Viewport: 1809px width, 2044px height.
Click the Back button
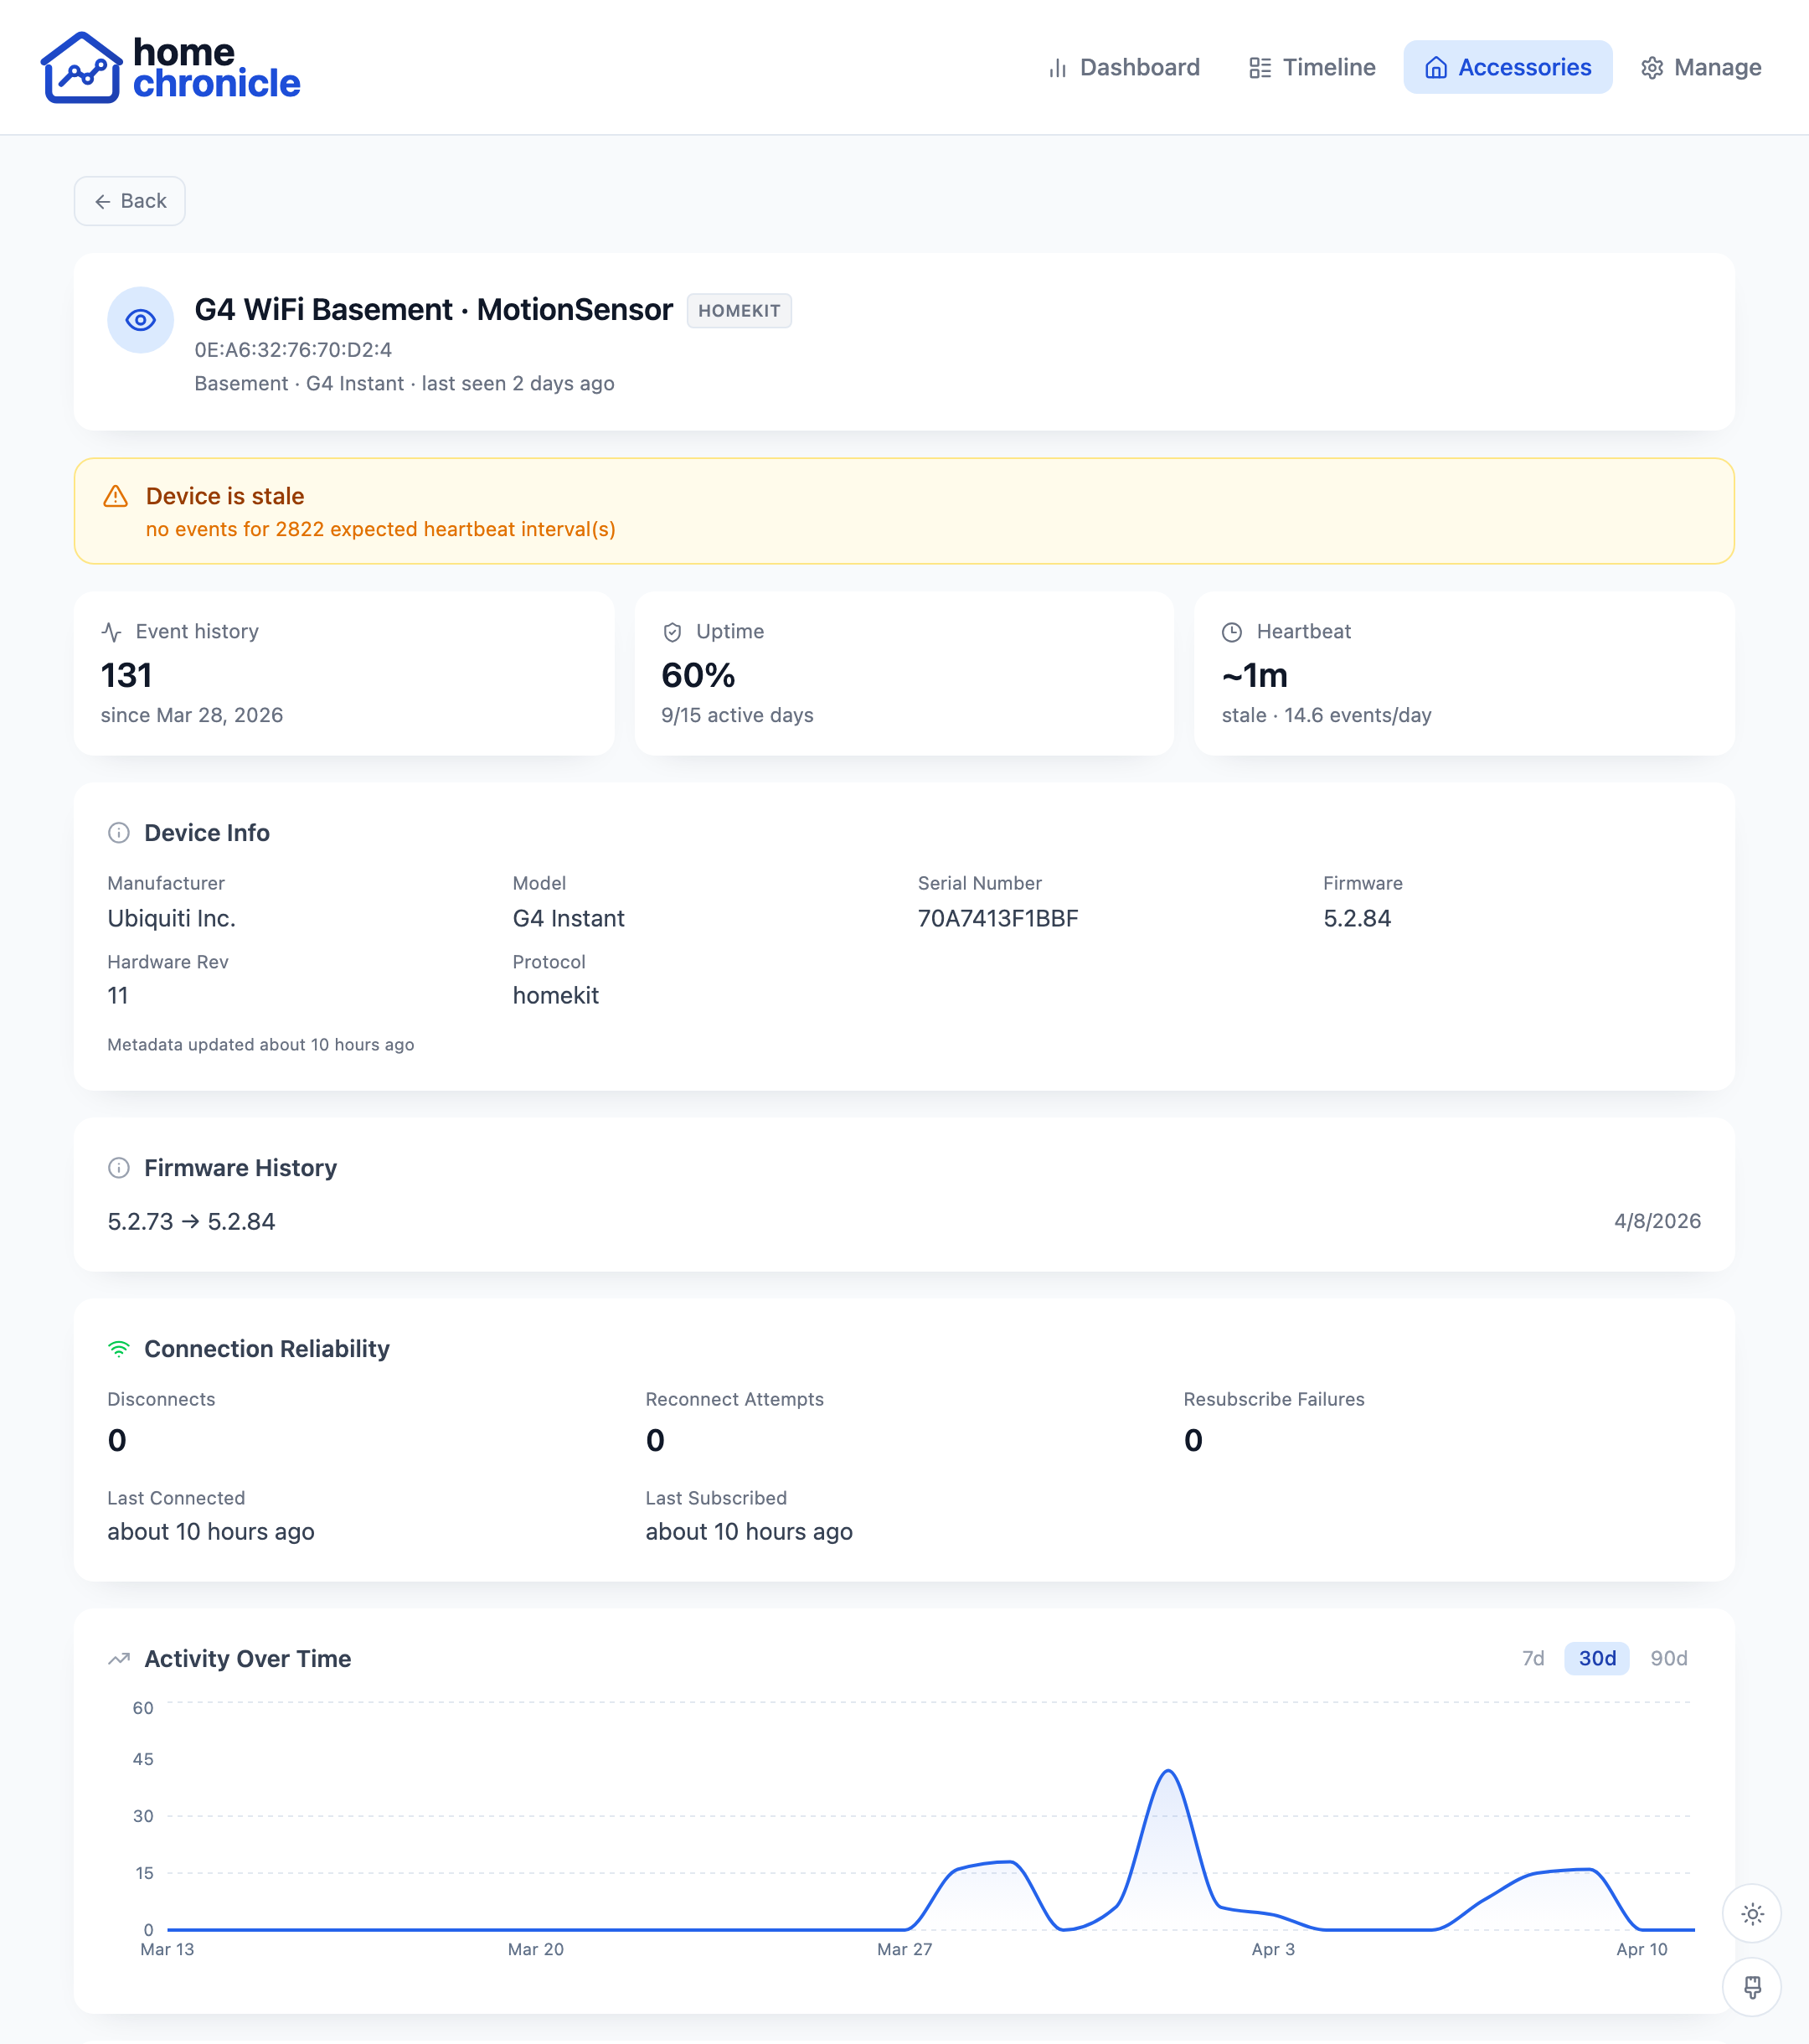tap(129, 200)
